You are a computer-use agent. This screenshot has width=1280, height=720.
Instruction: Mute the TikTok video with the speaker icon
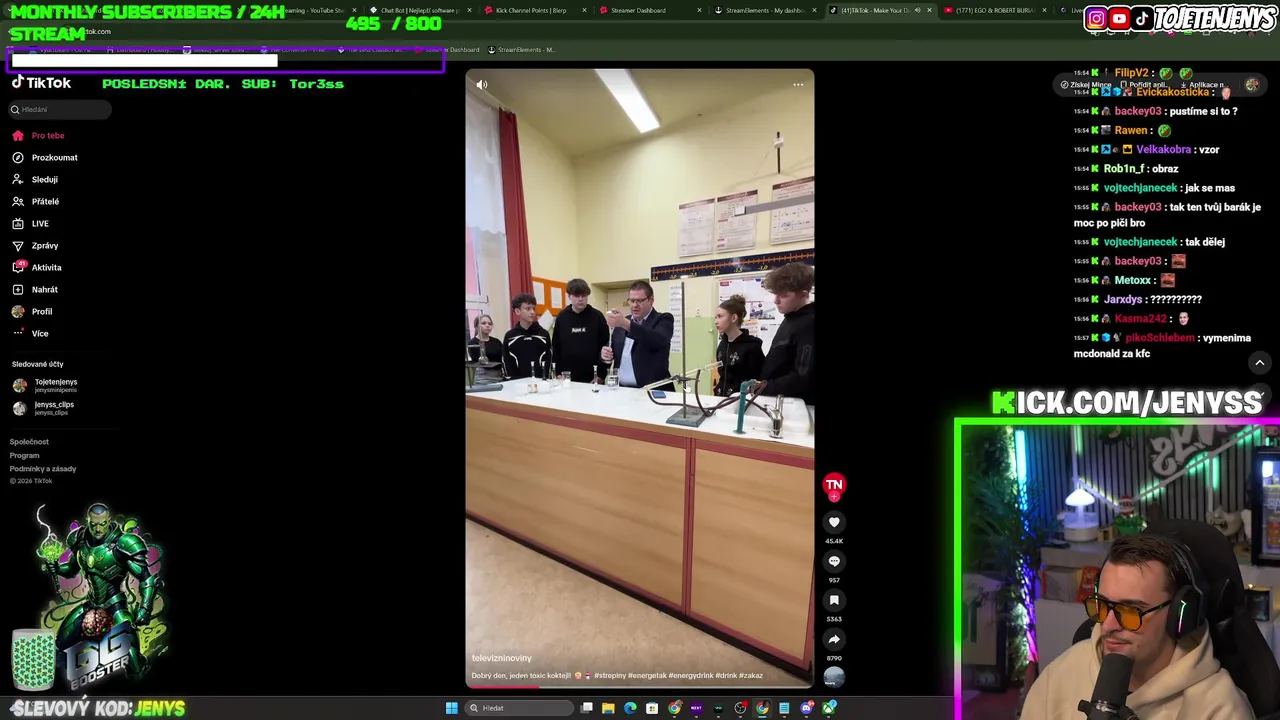point(482,85)
